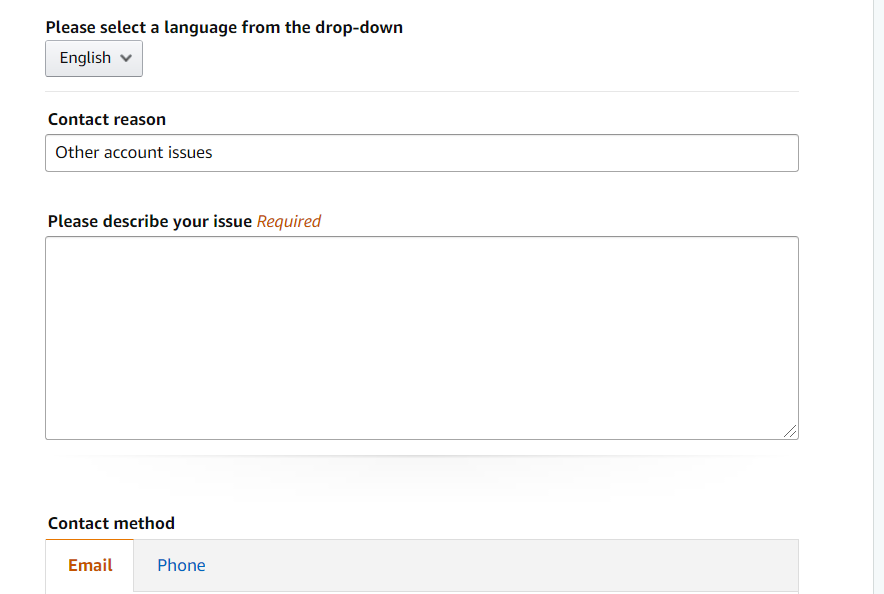This screenshot has height=594, width=884.
Task: Switch to the Email contact tab
Action: point(90,565)
